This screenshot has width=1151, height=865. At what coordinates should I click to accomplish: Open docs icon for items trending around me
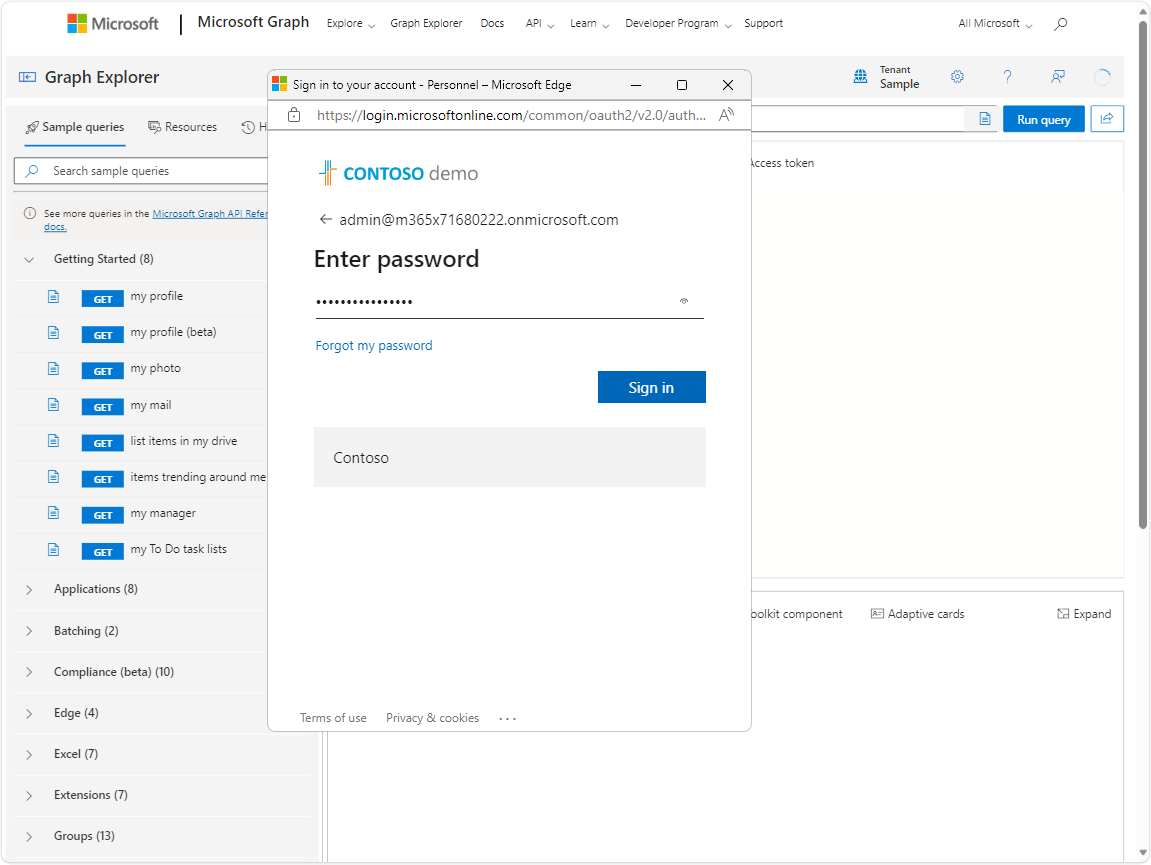[54, 477]
